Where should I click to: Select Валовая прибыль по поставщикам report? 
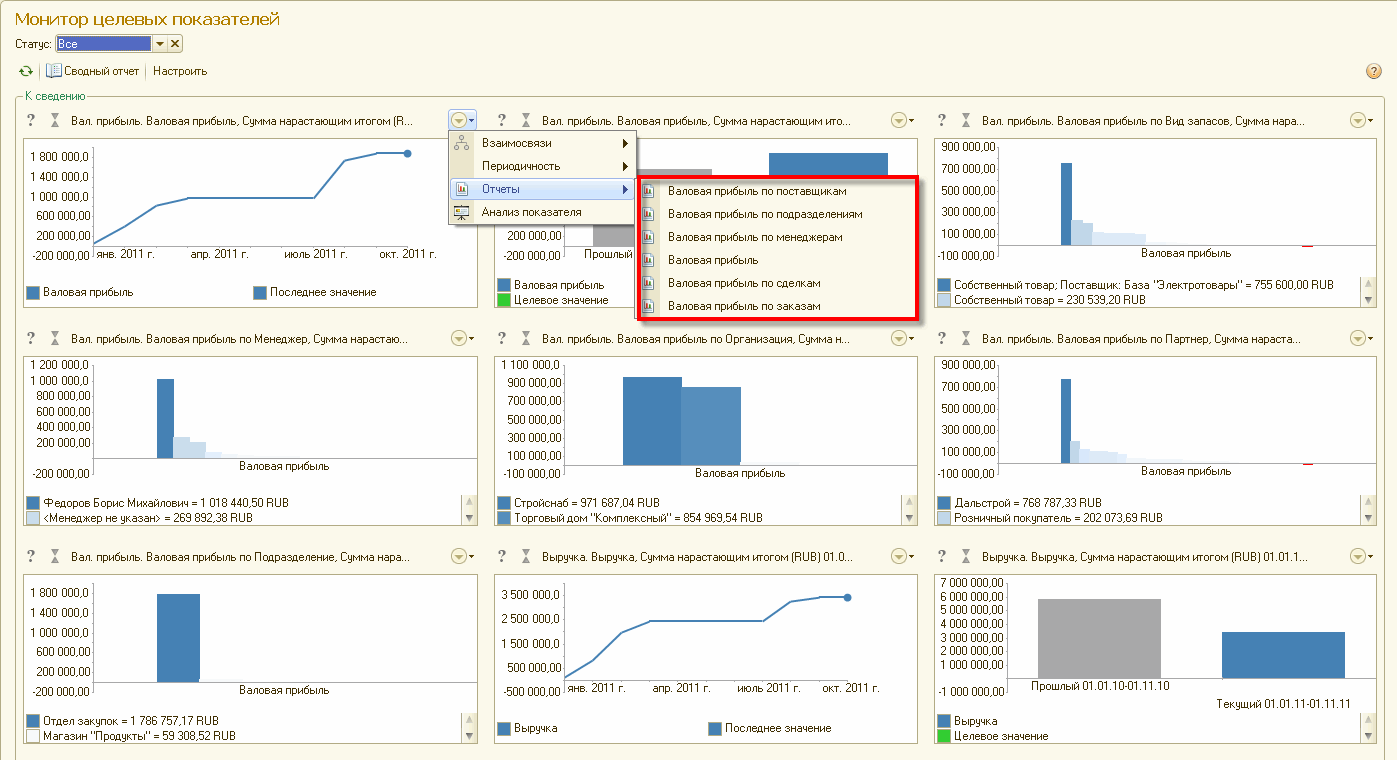click(x=757, y=190)
